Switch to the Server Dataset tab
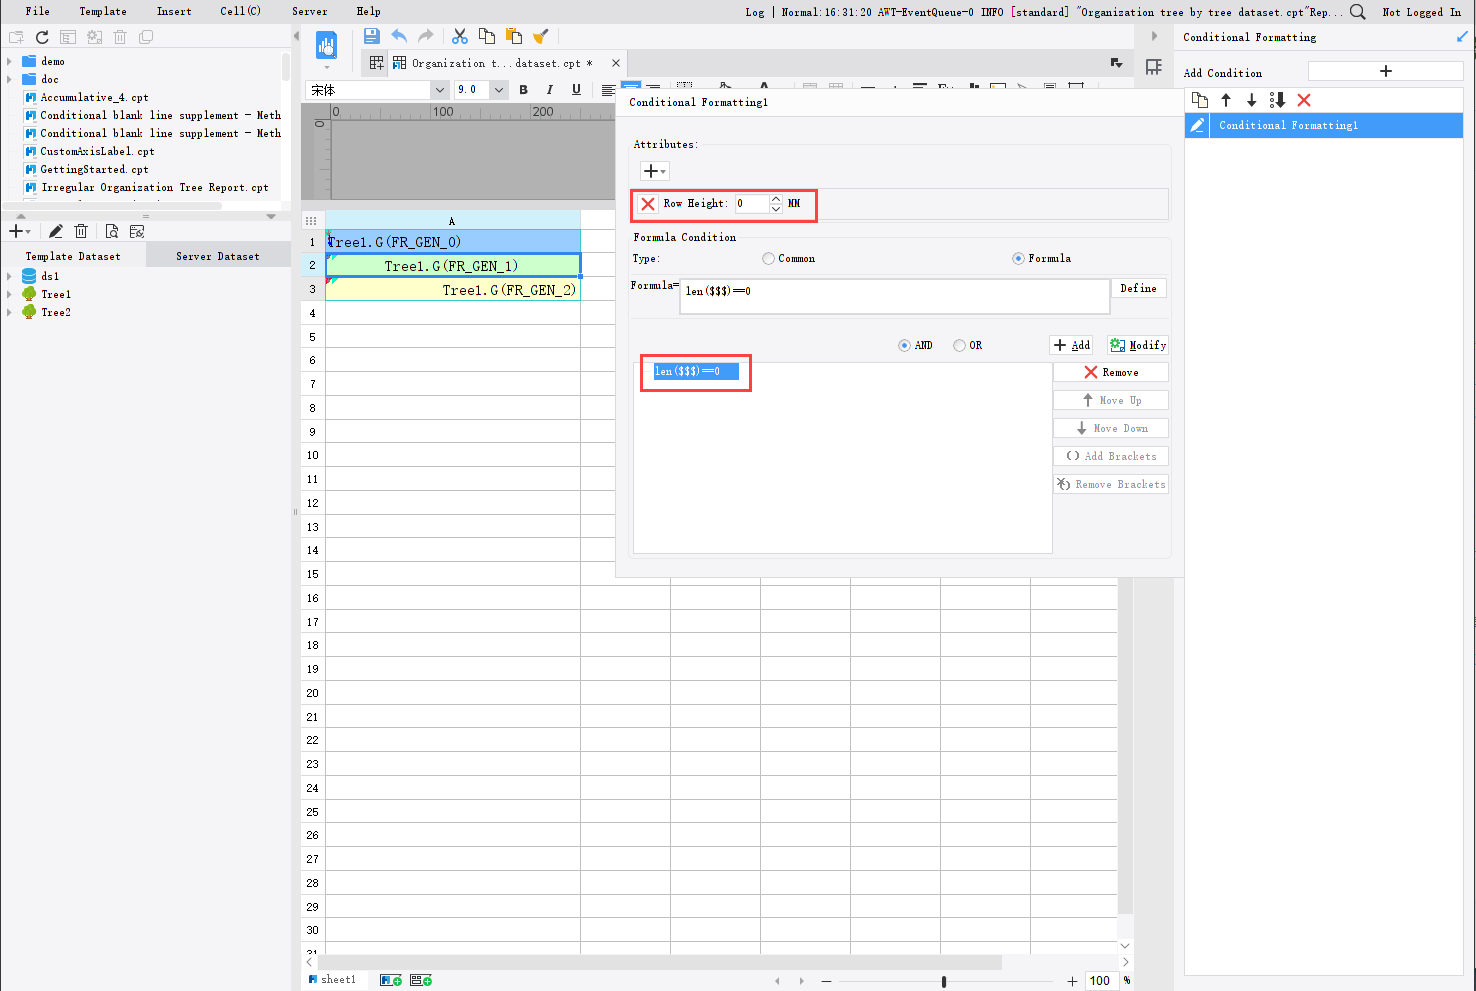The image size is (1476, 991). 217,255
